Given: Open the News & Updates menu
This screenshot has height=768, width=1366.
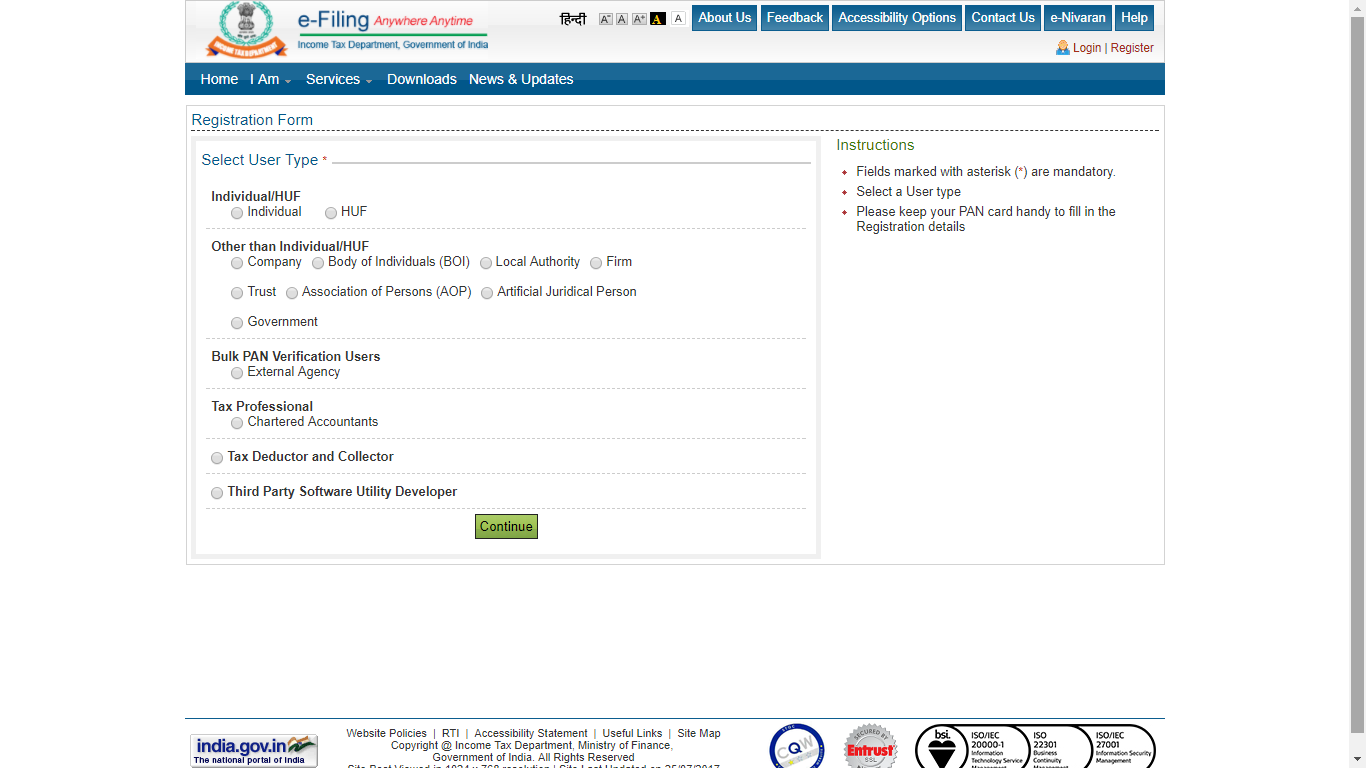Looking at the screenshot, I should 521,79.
